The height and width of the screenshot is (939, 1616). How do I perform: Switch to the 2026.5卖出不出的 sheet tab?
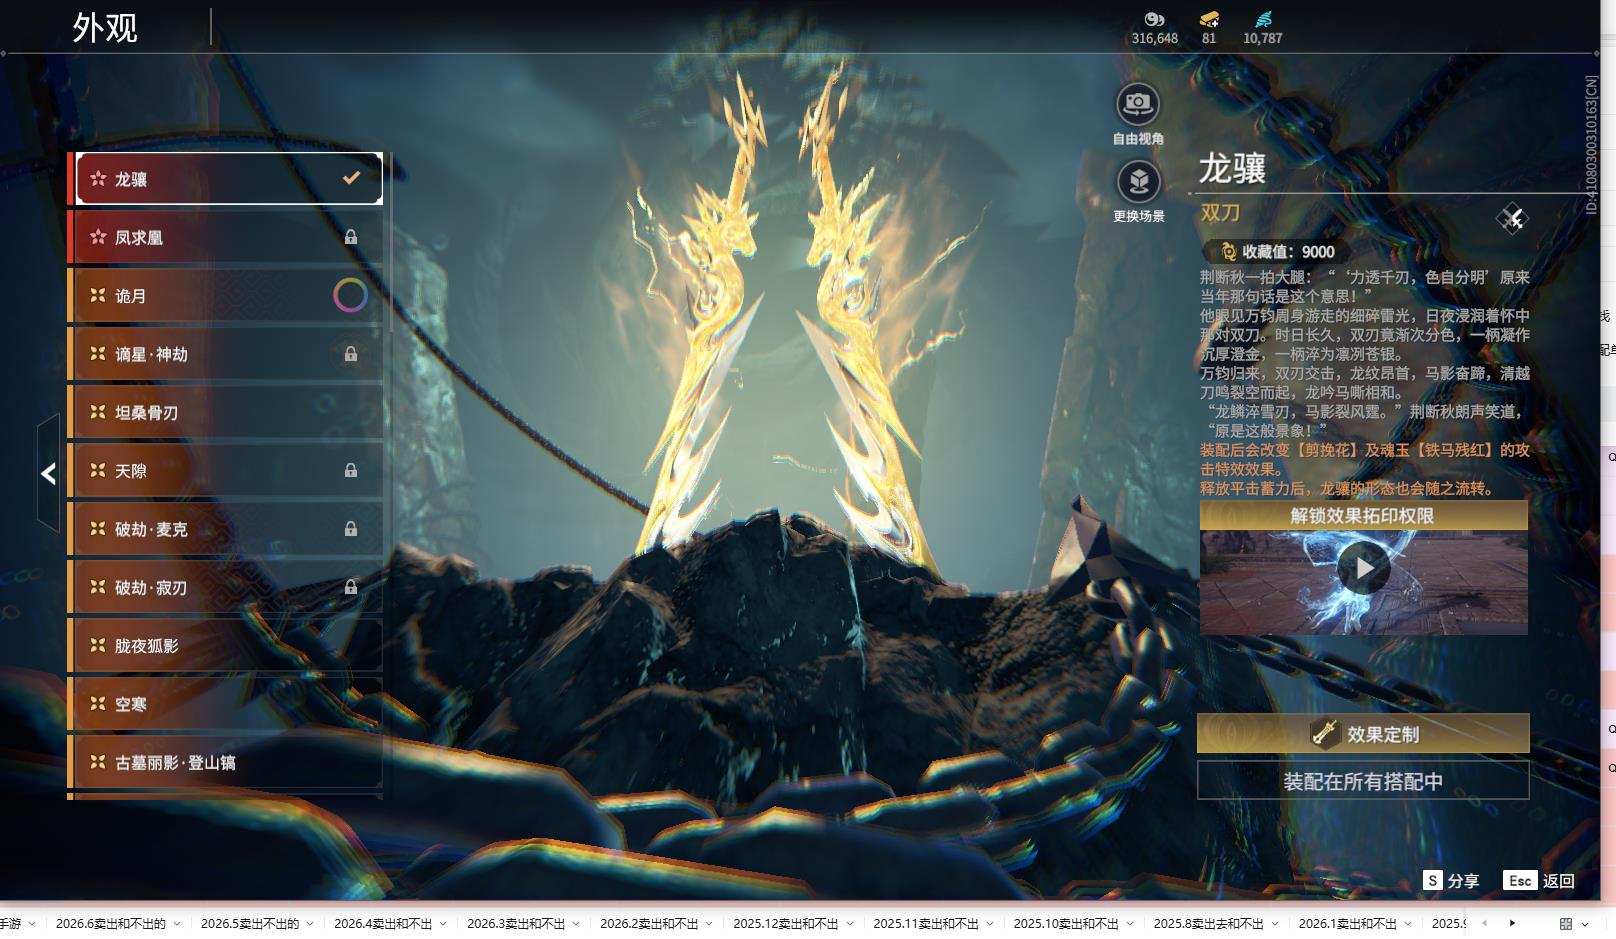tap(250, 924)
